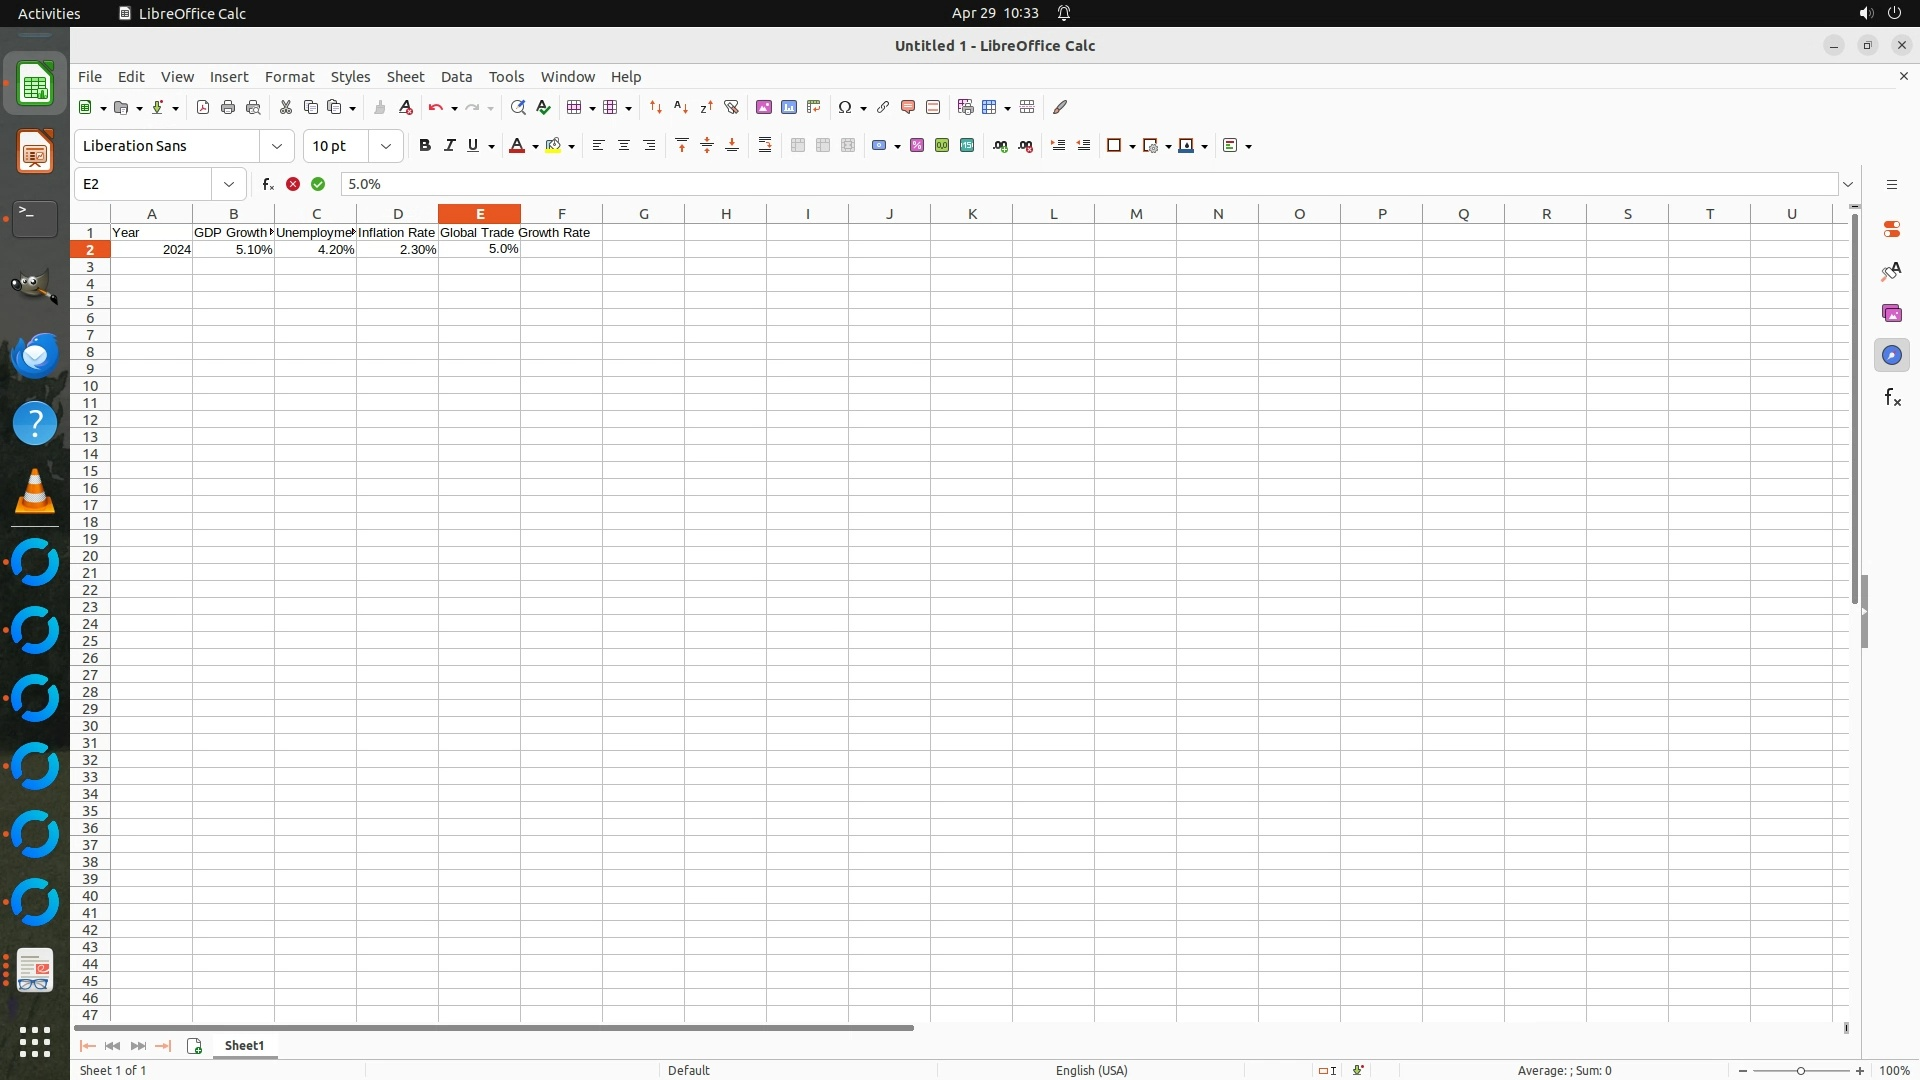Click Insert Special Character omega icon
Image resolution: width=1920 pixels, height=1080 pixels.
pos(845,107)
